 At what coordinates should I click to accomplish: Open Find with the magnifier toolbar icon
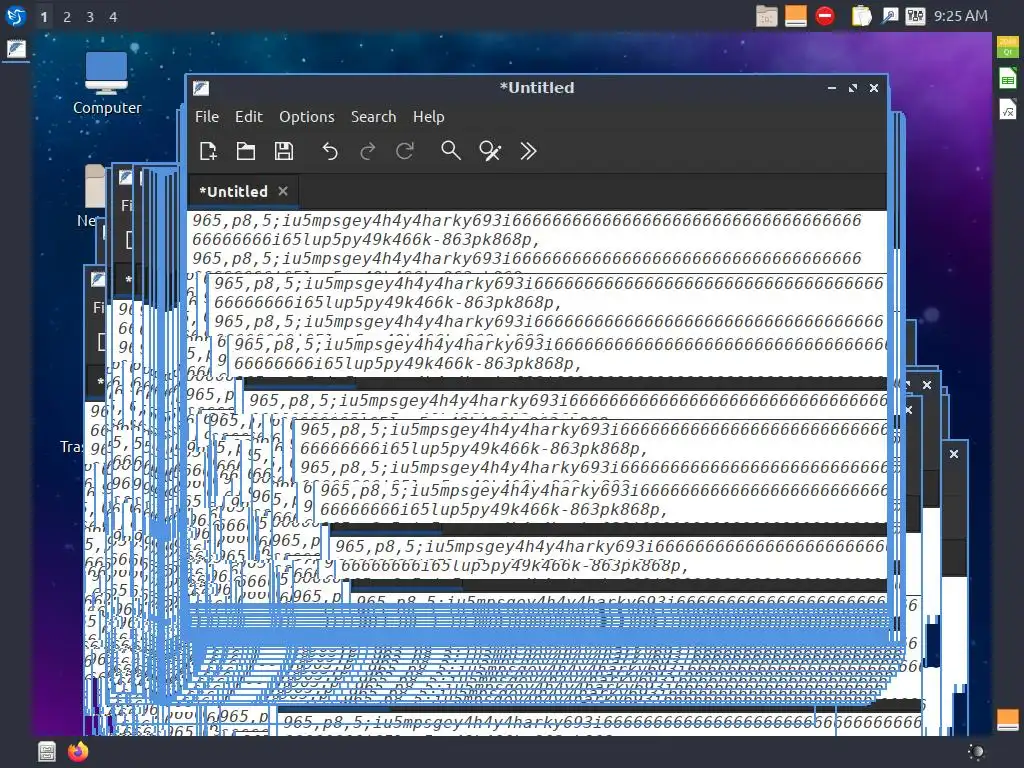(451, 151)
